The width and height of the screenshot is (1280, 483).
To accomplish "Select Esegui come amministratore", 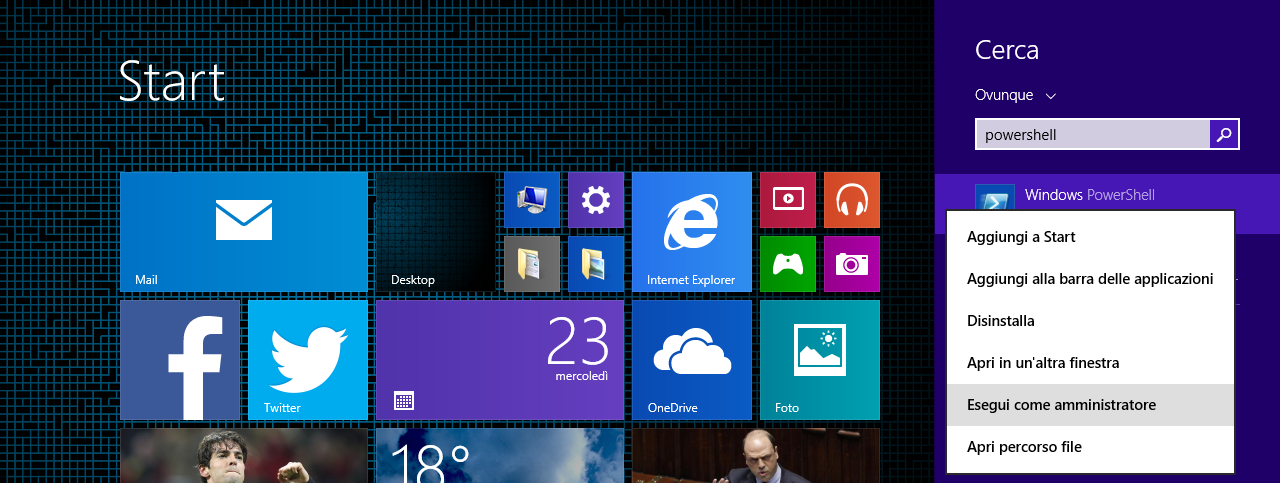I will coord(1090,405).
